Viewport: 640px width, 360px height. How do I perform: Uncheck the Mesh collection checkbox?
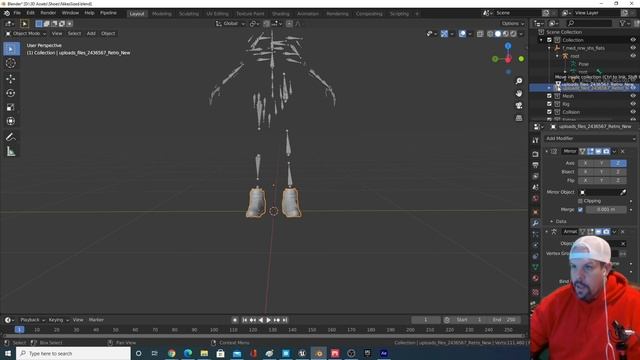coord(549,96)
